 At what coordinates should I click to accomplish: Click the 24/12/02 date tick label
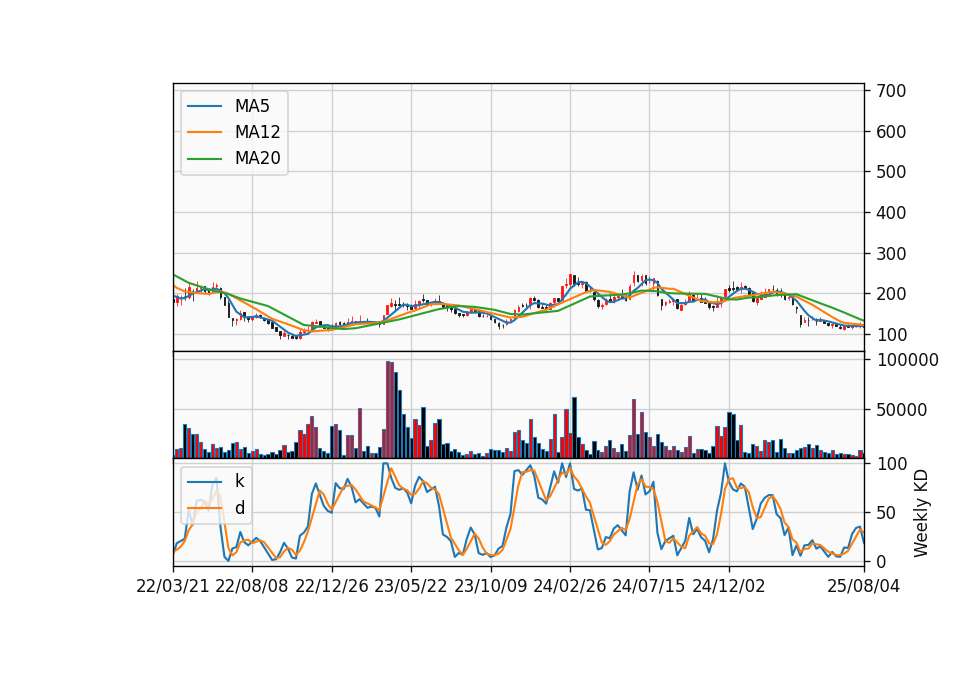729,586
